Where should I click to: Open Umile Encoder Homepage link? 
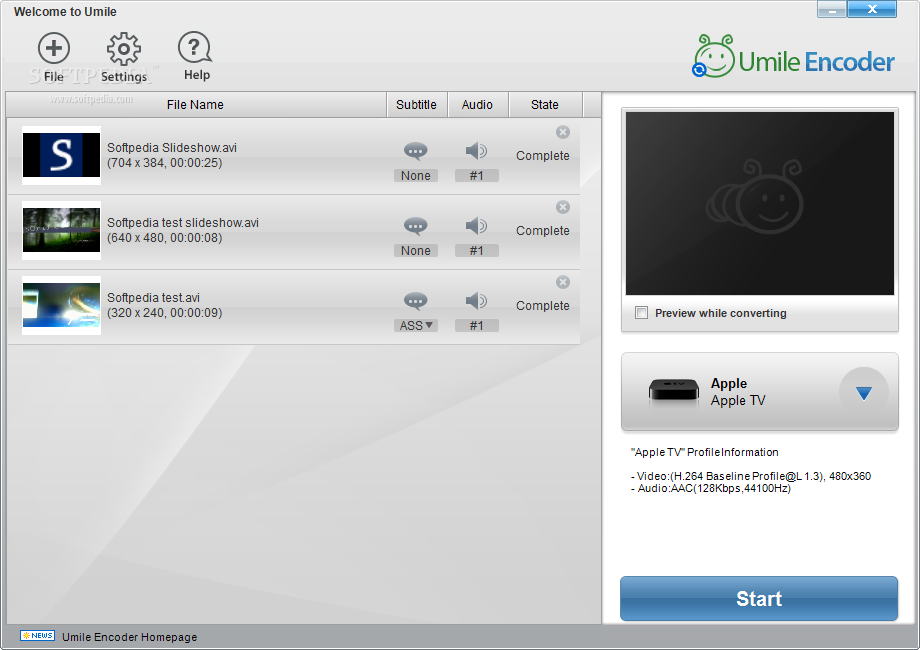coord(130,637)
